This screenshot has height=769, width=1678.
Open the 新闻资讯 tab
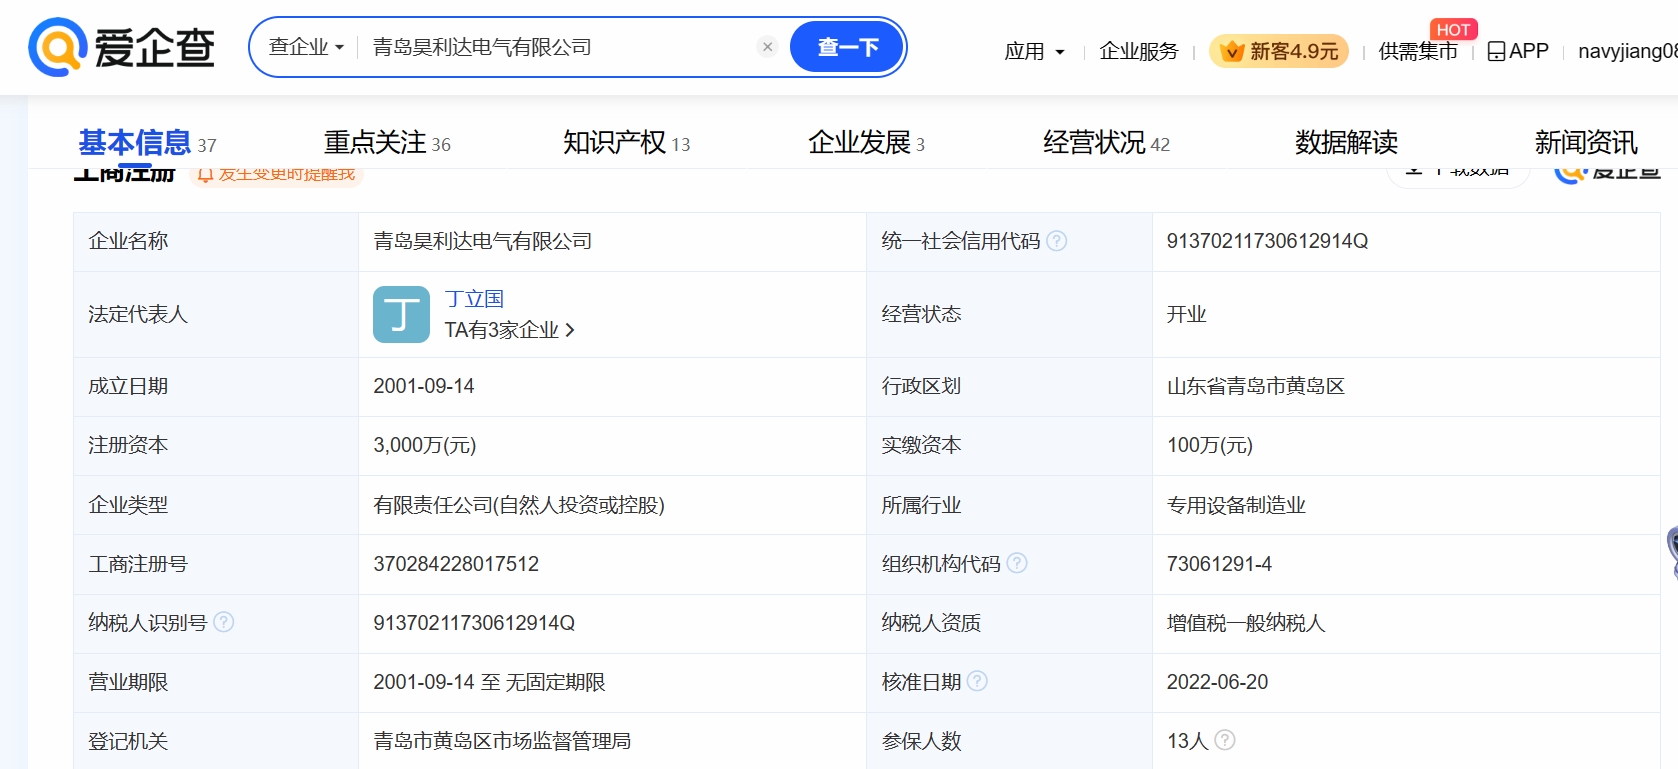pyautogui.click(x=1586, y=143)
